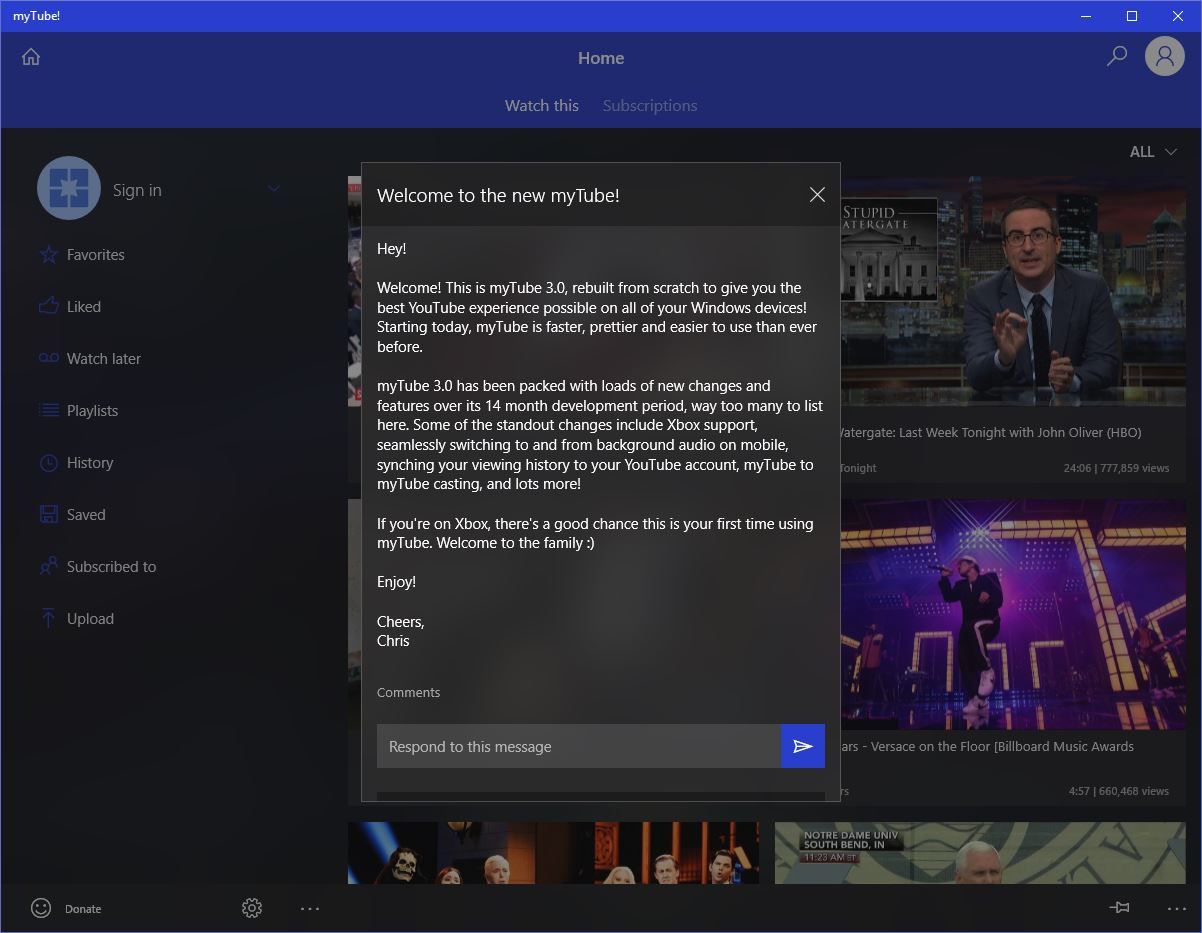This screenshot has height=933, width=1202.
Task: Open the Subscribed to page
Action: pos(110,566)
